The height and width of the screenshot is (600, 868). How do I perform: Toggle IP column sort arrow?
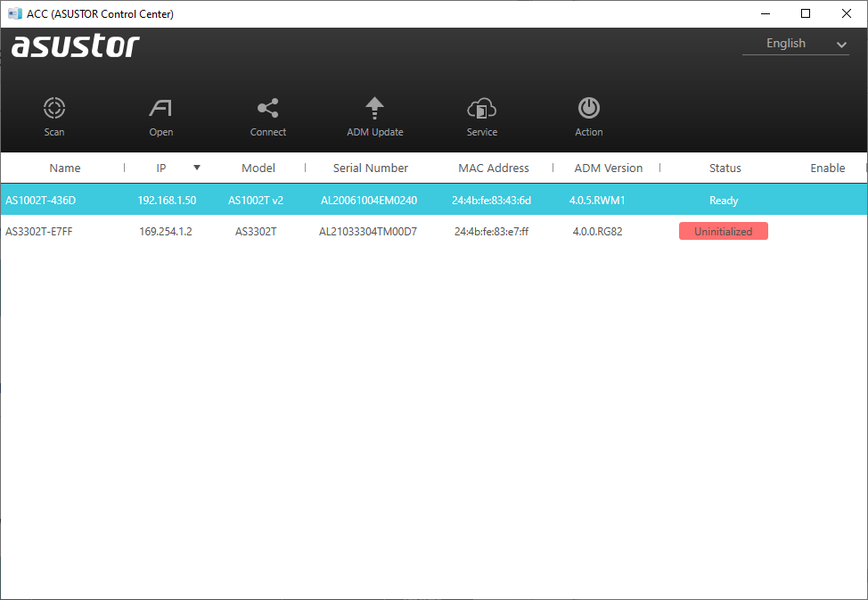pyautogui.click(x=197, y=167)
